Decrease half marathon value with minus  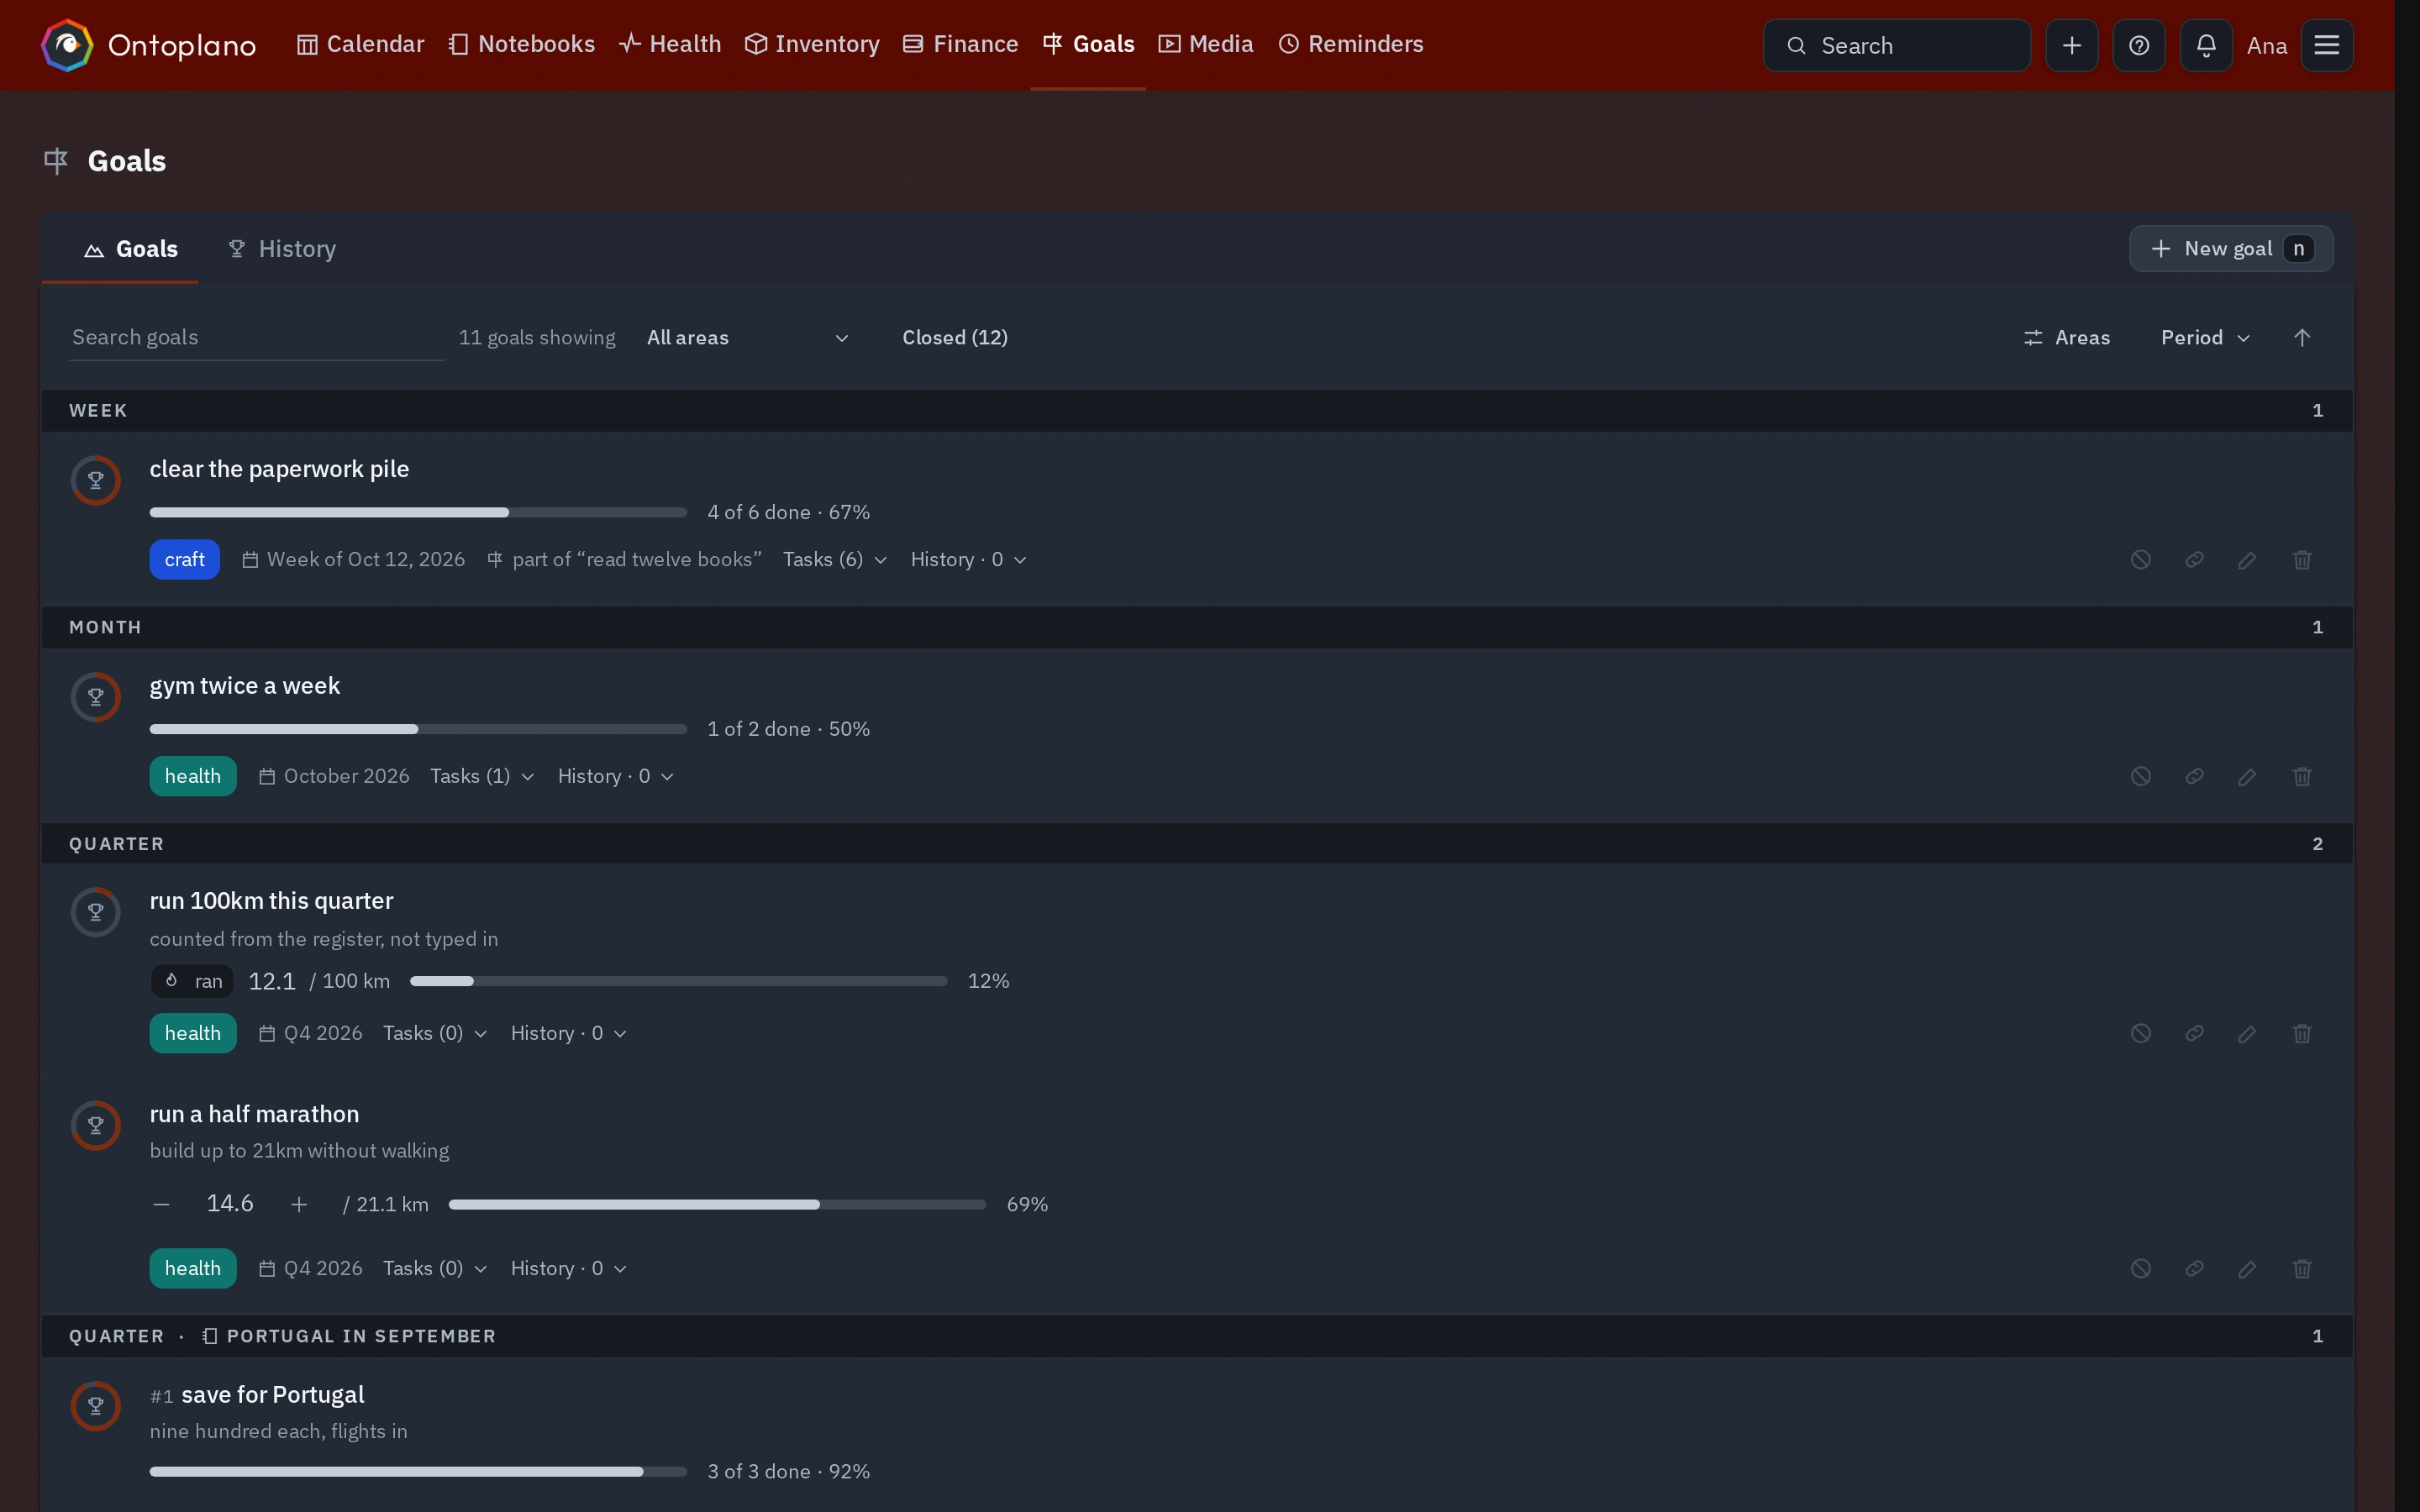point(161,1204)
